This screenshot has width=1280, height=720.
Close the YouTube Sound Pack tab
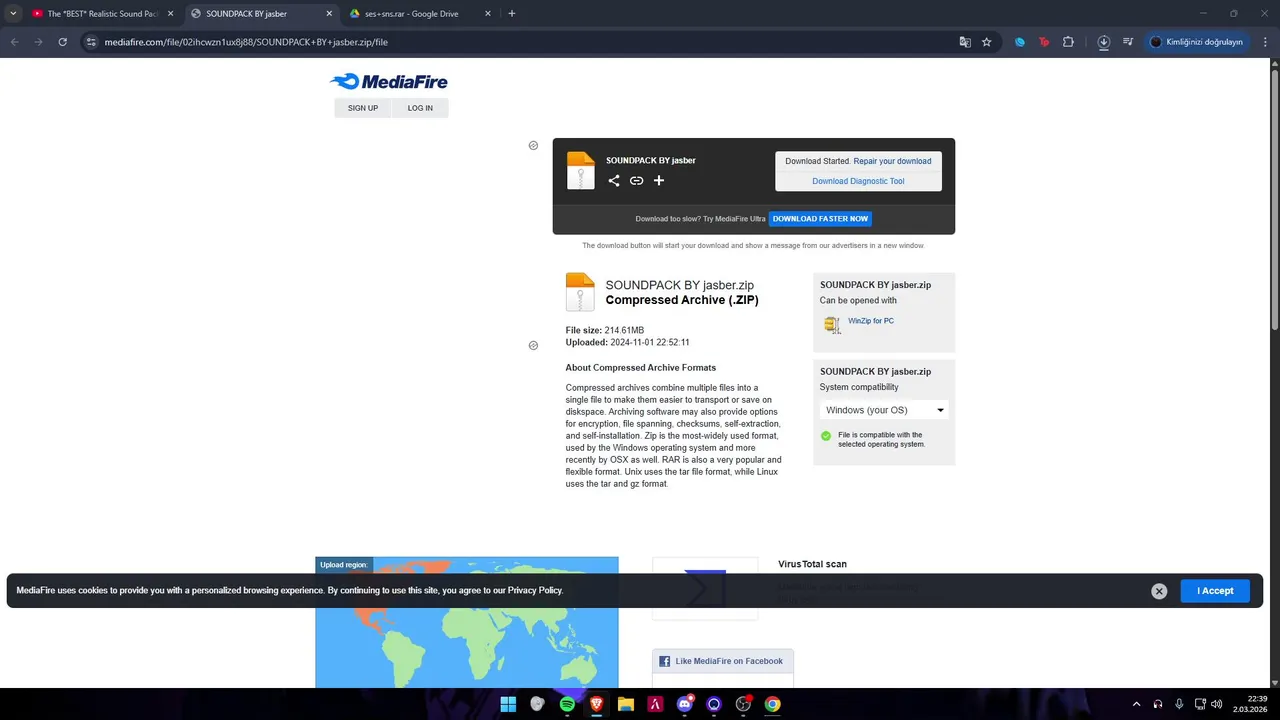coord(170,14)
